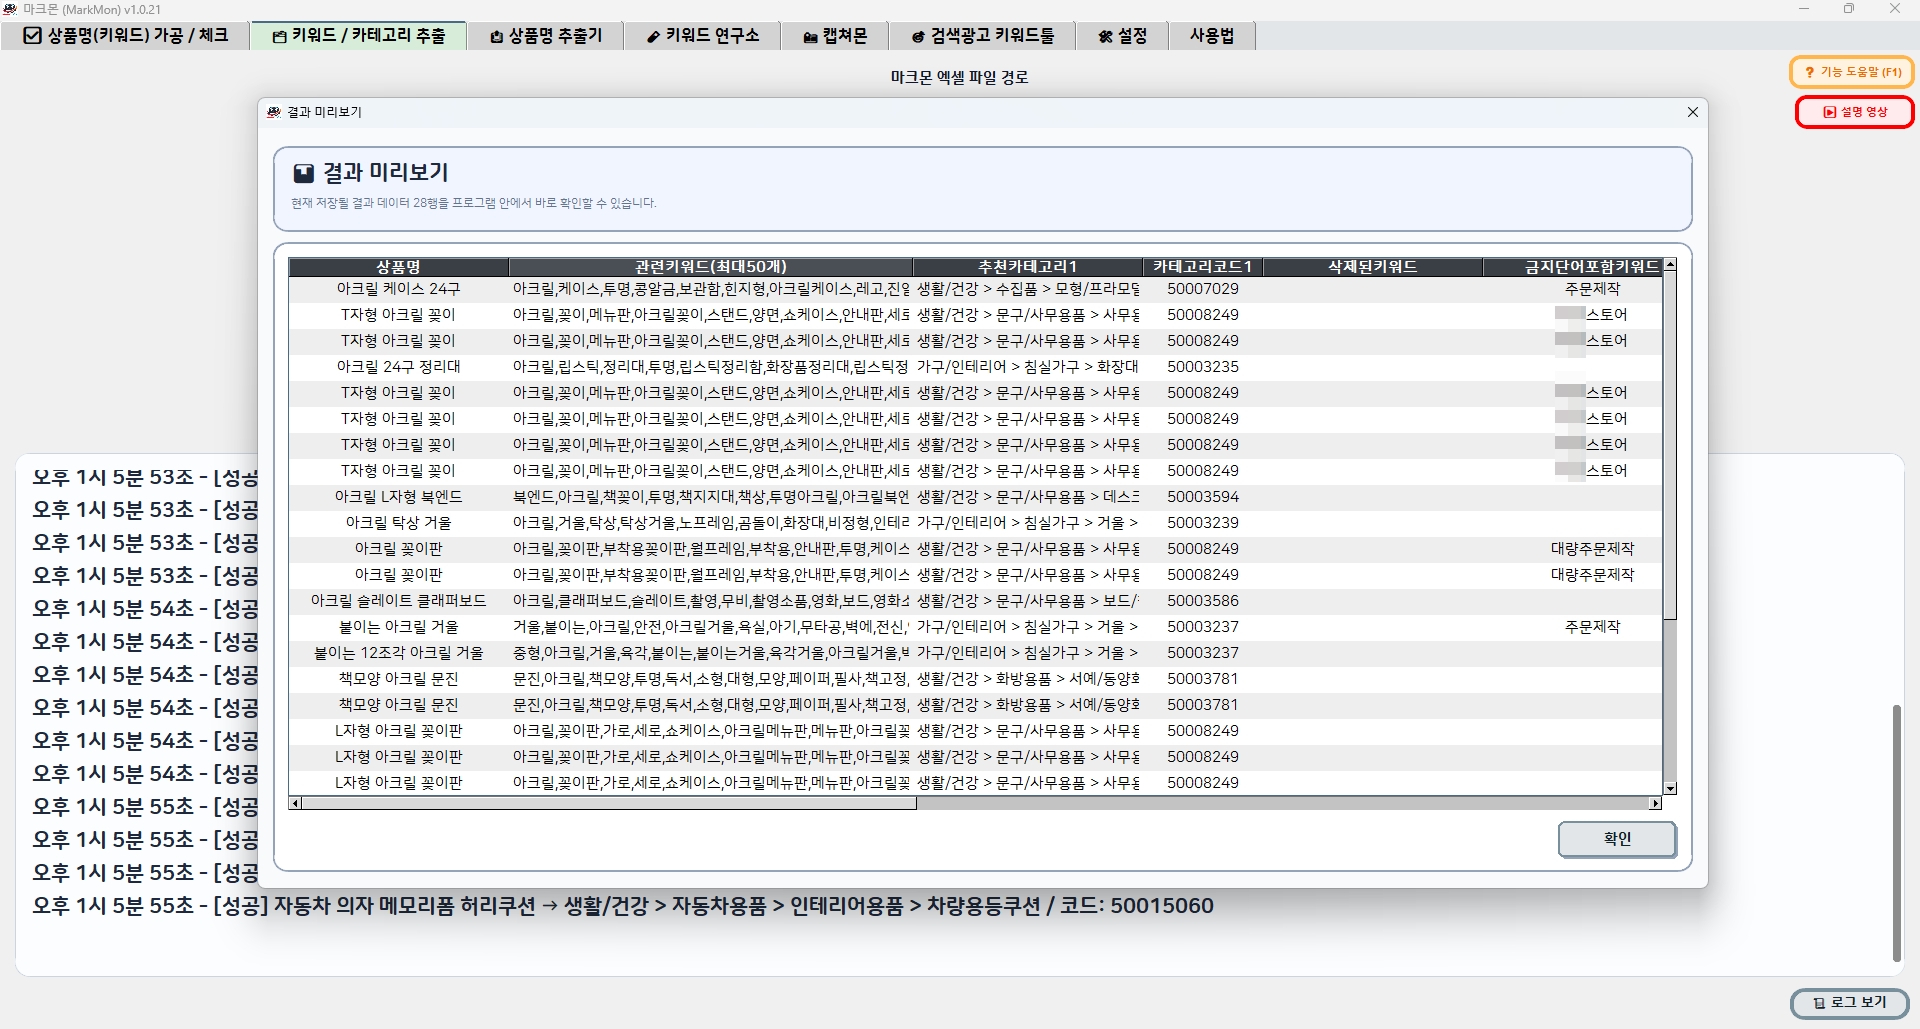Click the 기능 도움말 (F1) button
Image resolution: width=1920 pixels, height=1029 pixels.
(x=1852, y=72)
